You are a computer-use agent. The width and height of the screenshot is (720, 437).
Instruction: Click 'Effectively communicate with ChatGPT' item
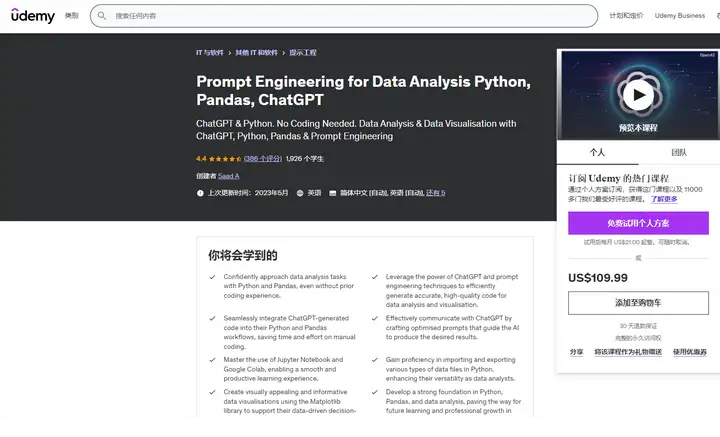(x=452, y=328)
